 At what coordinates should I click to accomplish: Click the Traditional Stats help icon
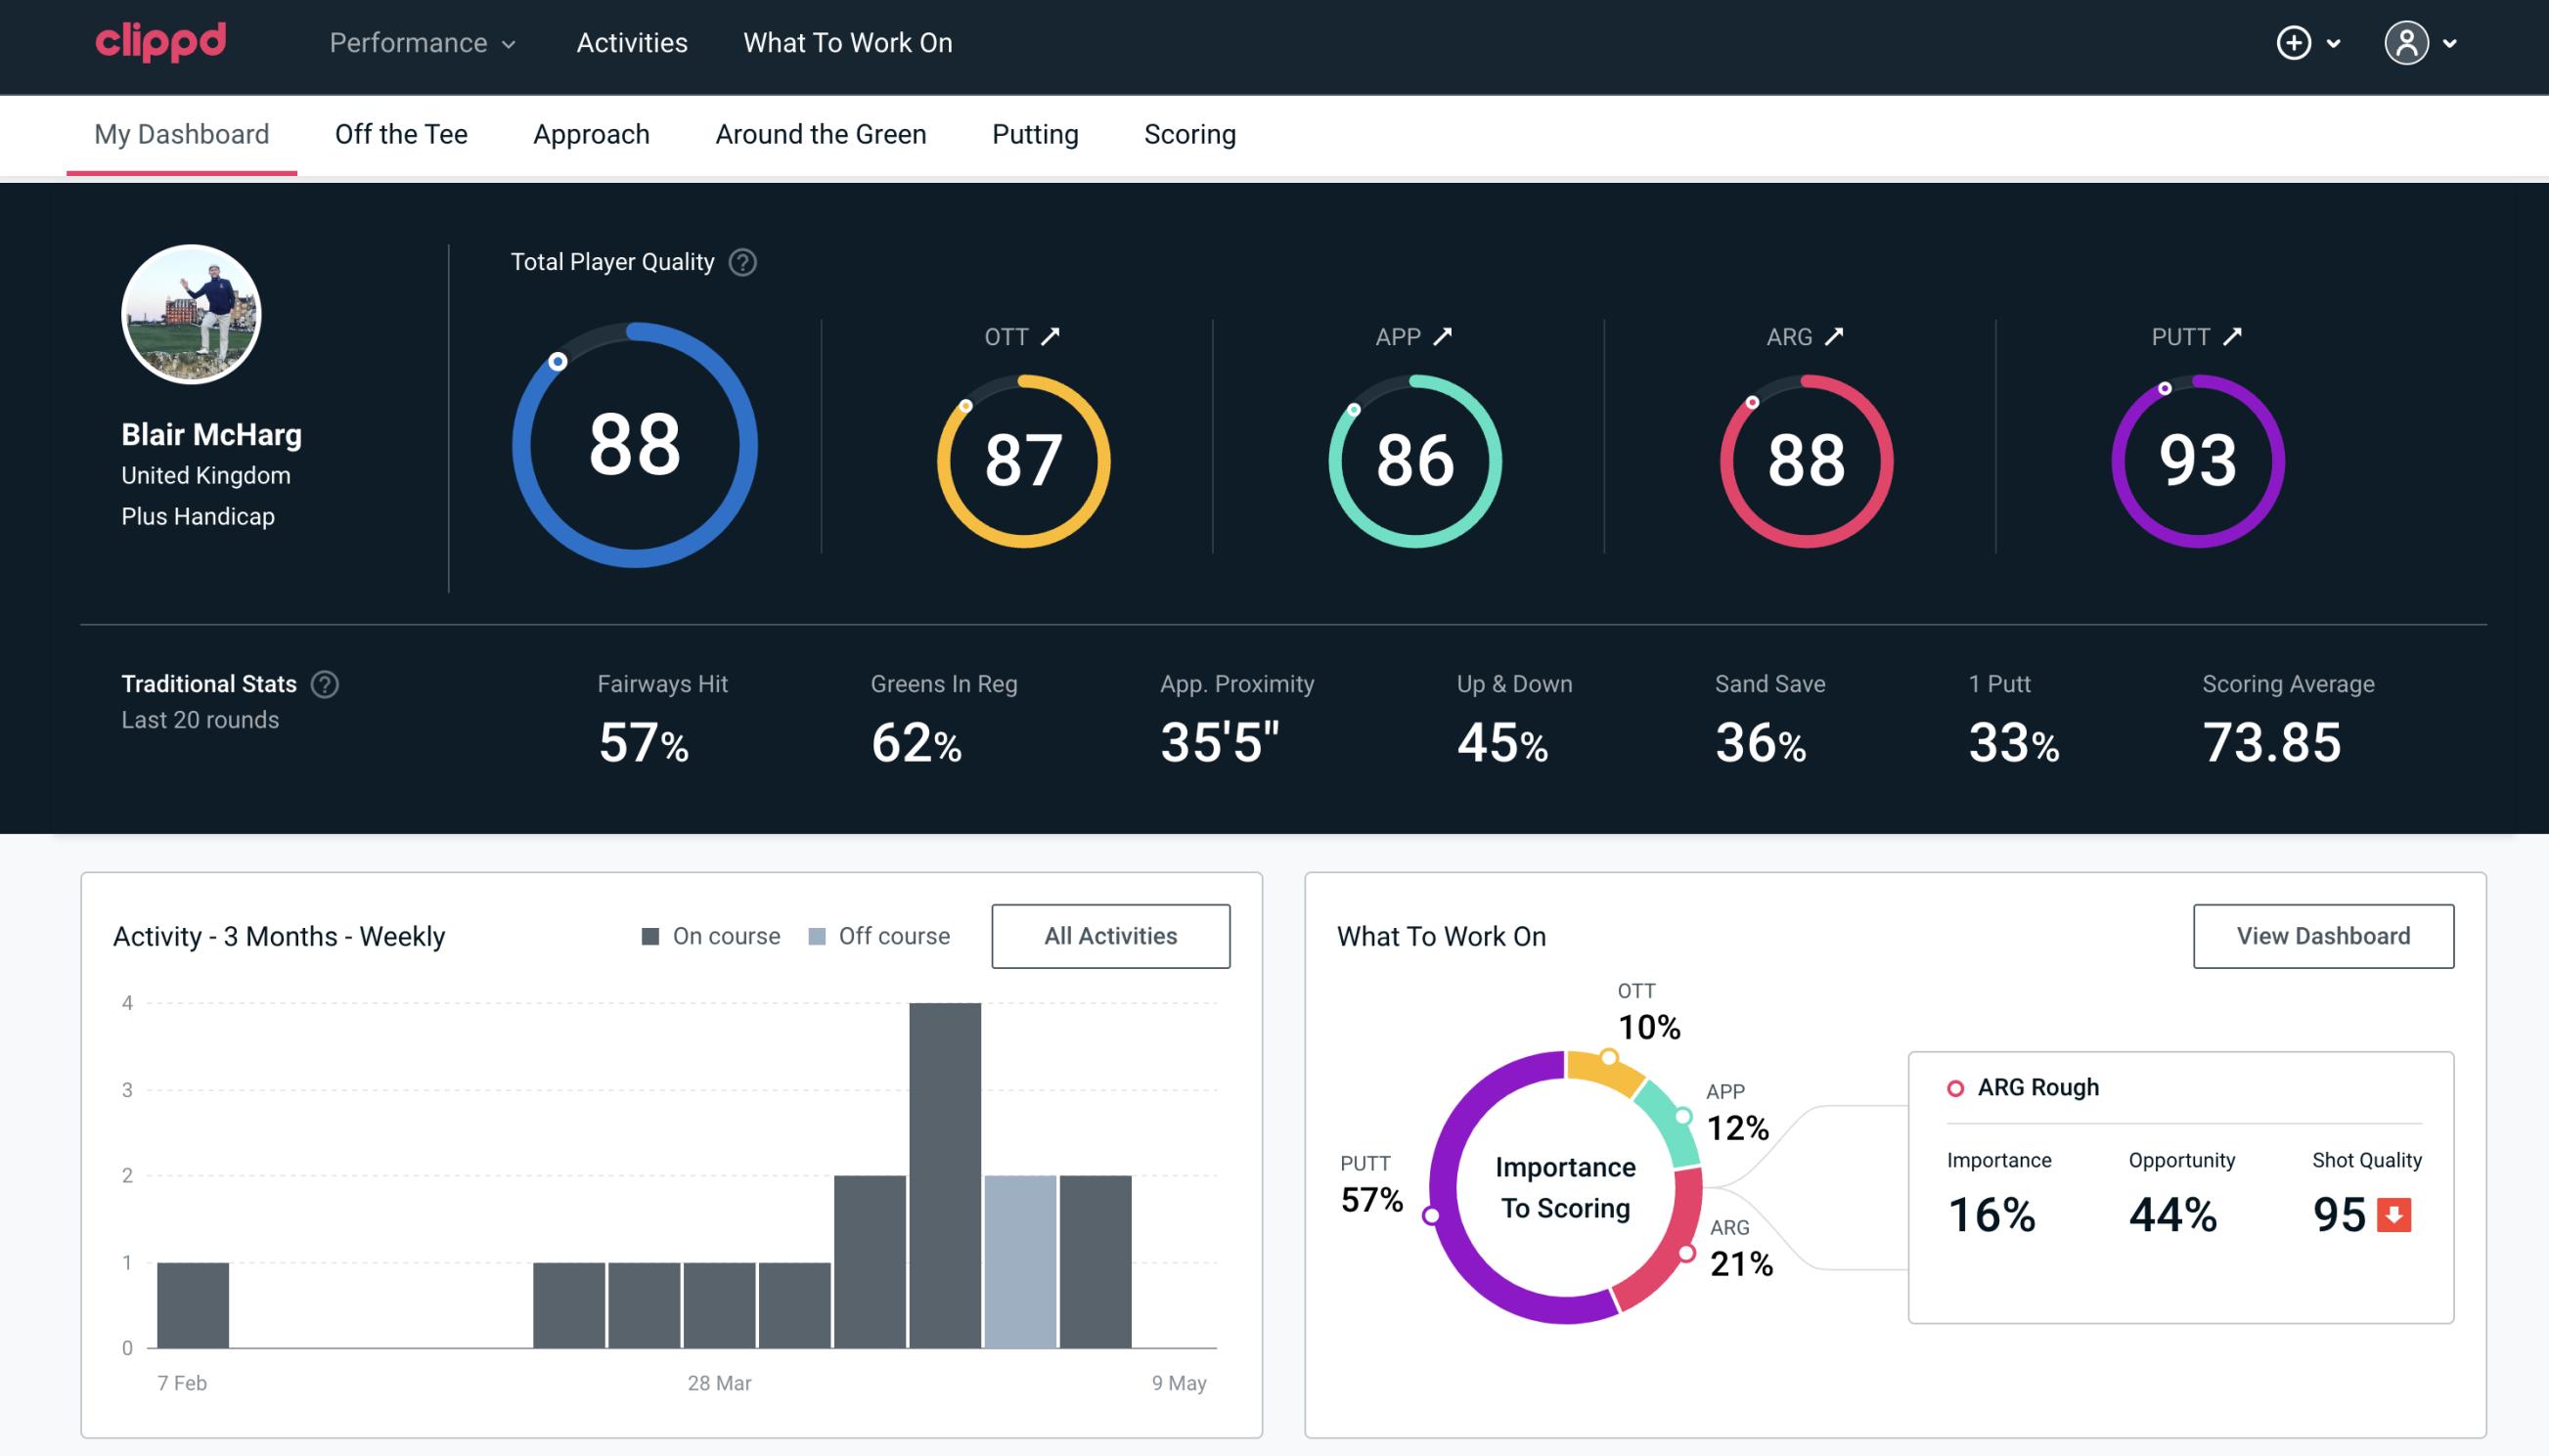(x=326, y=684)
